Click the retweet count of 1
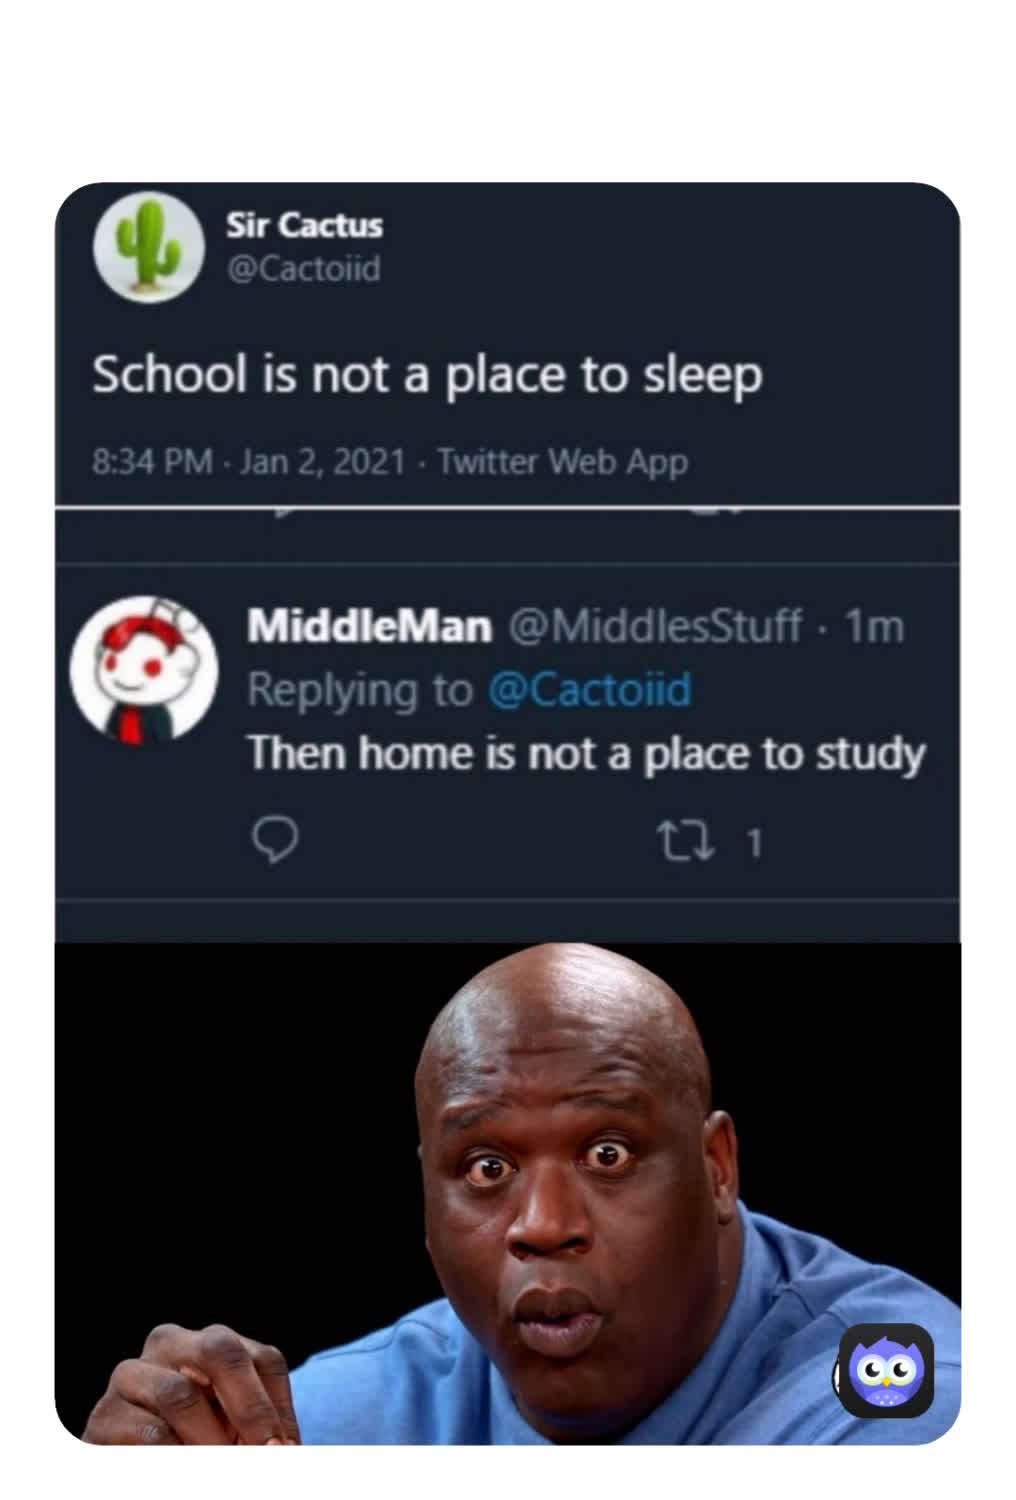The image size is (1016, 1500). (755, 844)
